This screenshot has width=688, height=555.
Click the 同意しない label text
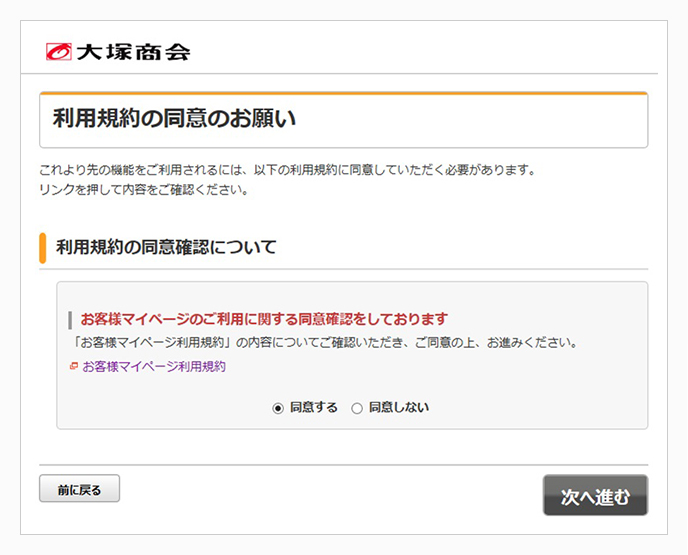[x=399, y=408]
